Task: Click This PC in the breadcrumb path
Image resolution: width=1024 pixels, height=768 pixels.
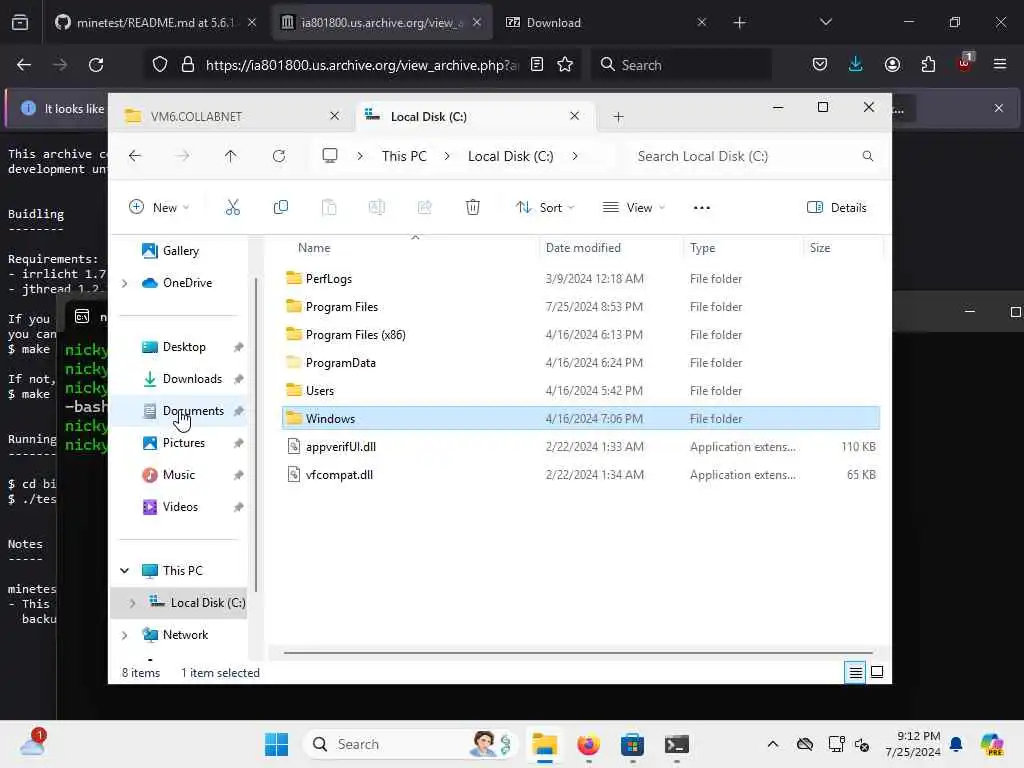Action: (404, 156)
